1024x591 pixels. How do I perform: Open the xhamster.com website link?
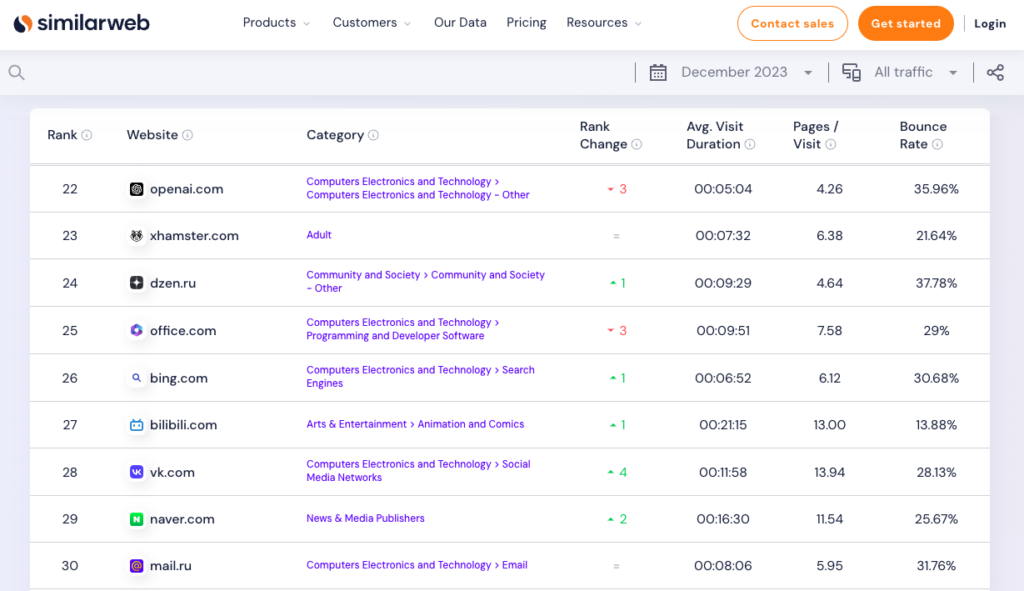[x=194, y=236]
